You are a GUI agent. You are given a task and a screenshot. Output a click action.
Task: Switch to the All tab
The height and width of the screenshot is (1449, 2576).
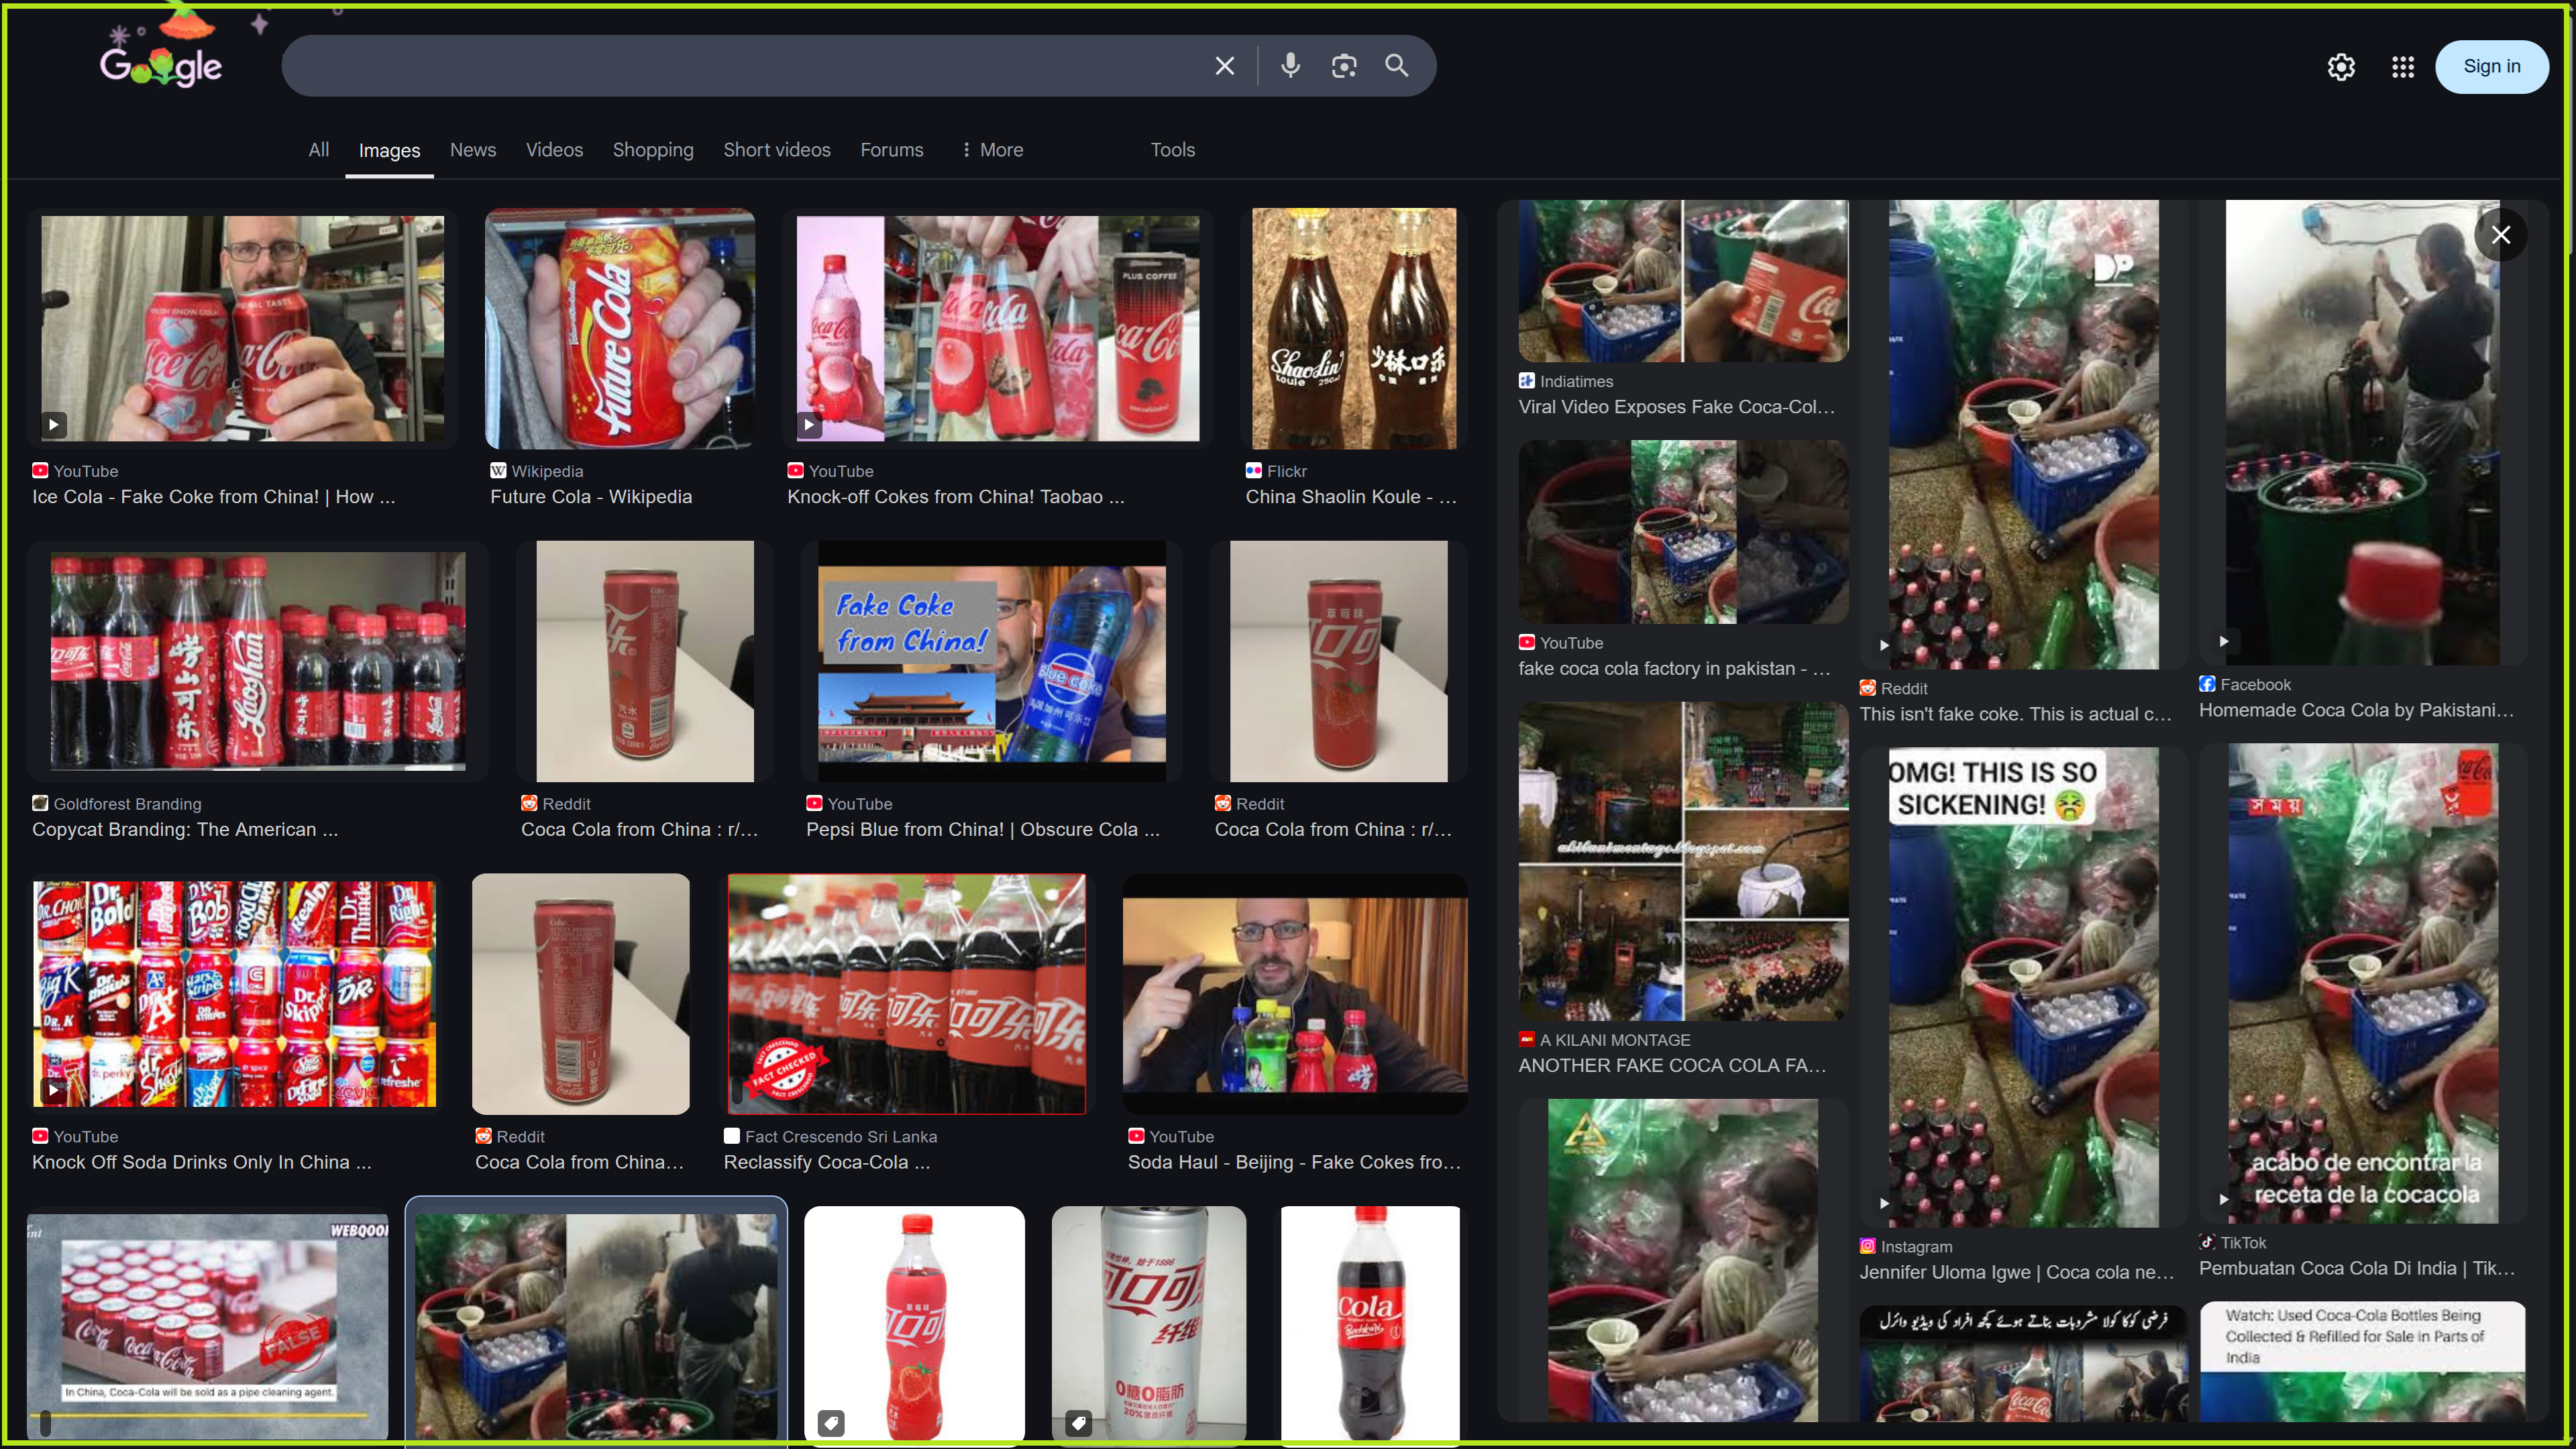pyautogui.click(x=319, y=150)
